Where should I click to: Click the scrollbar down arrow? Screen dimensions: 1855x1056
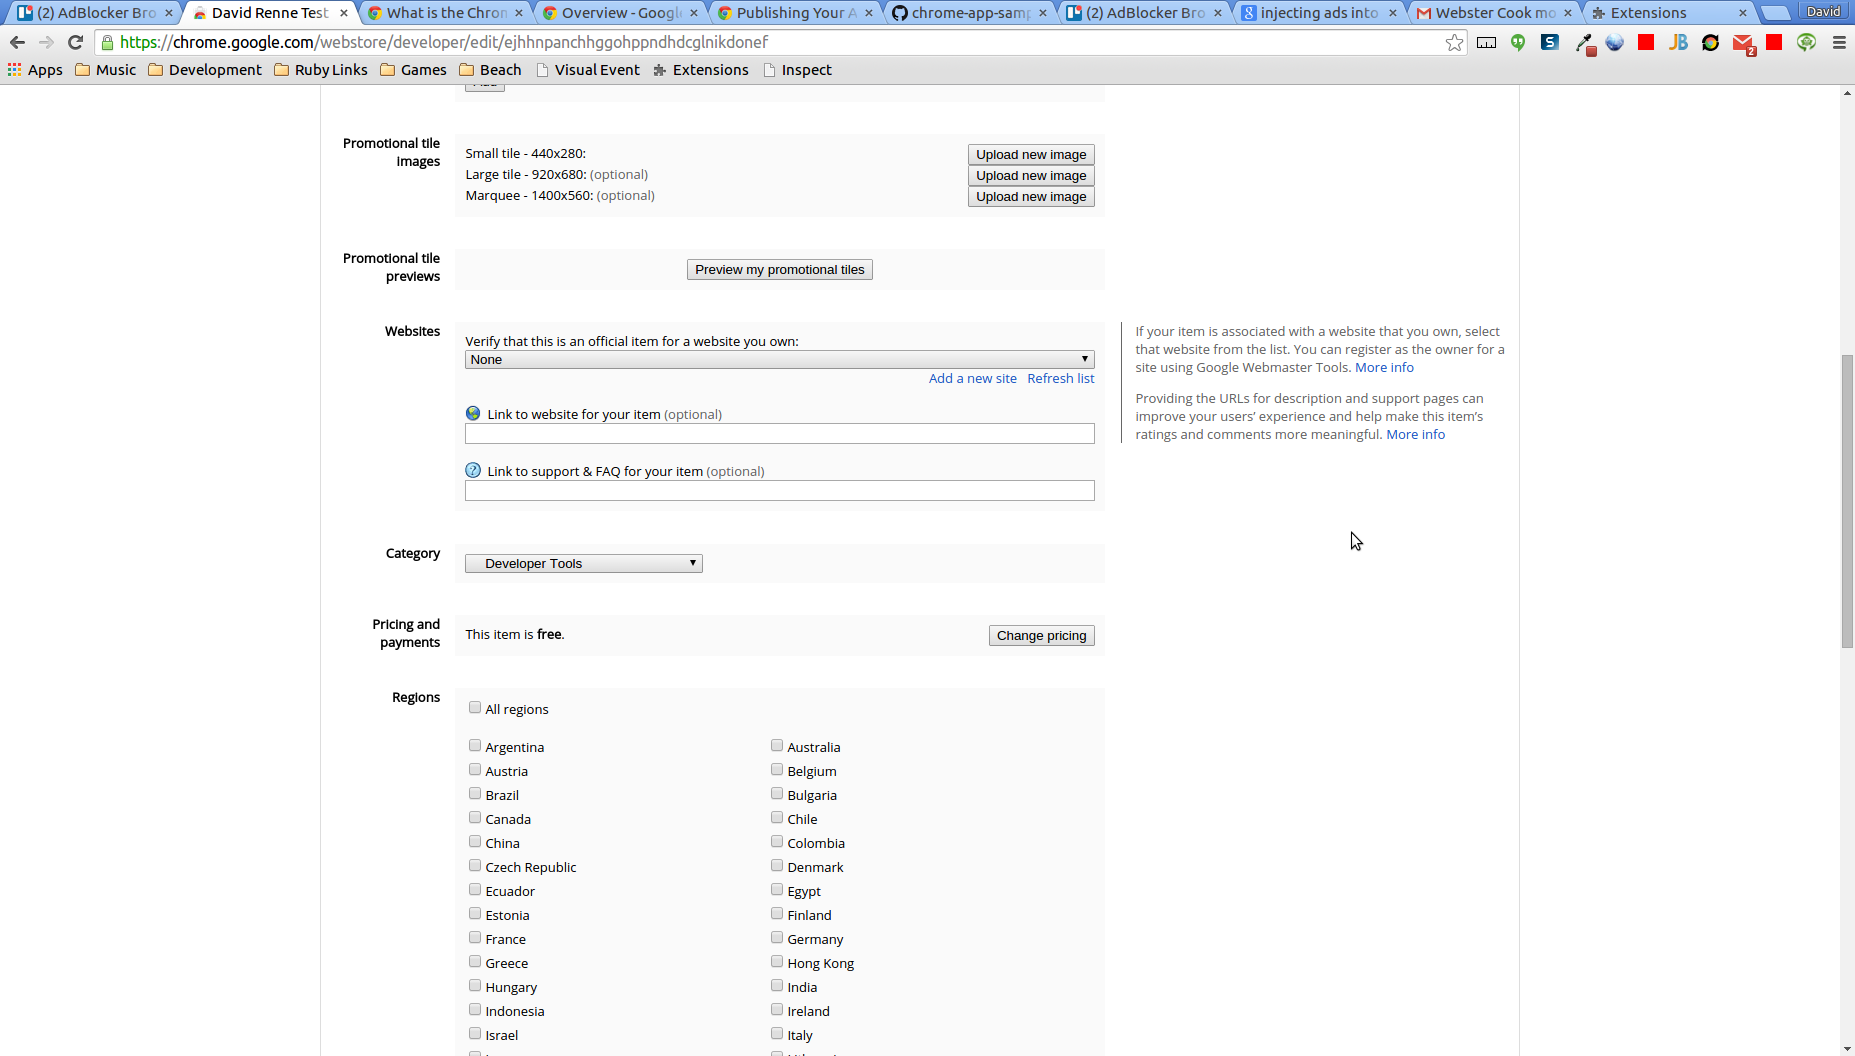click(x=1847, y=1048)
